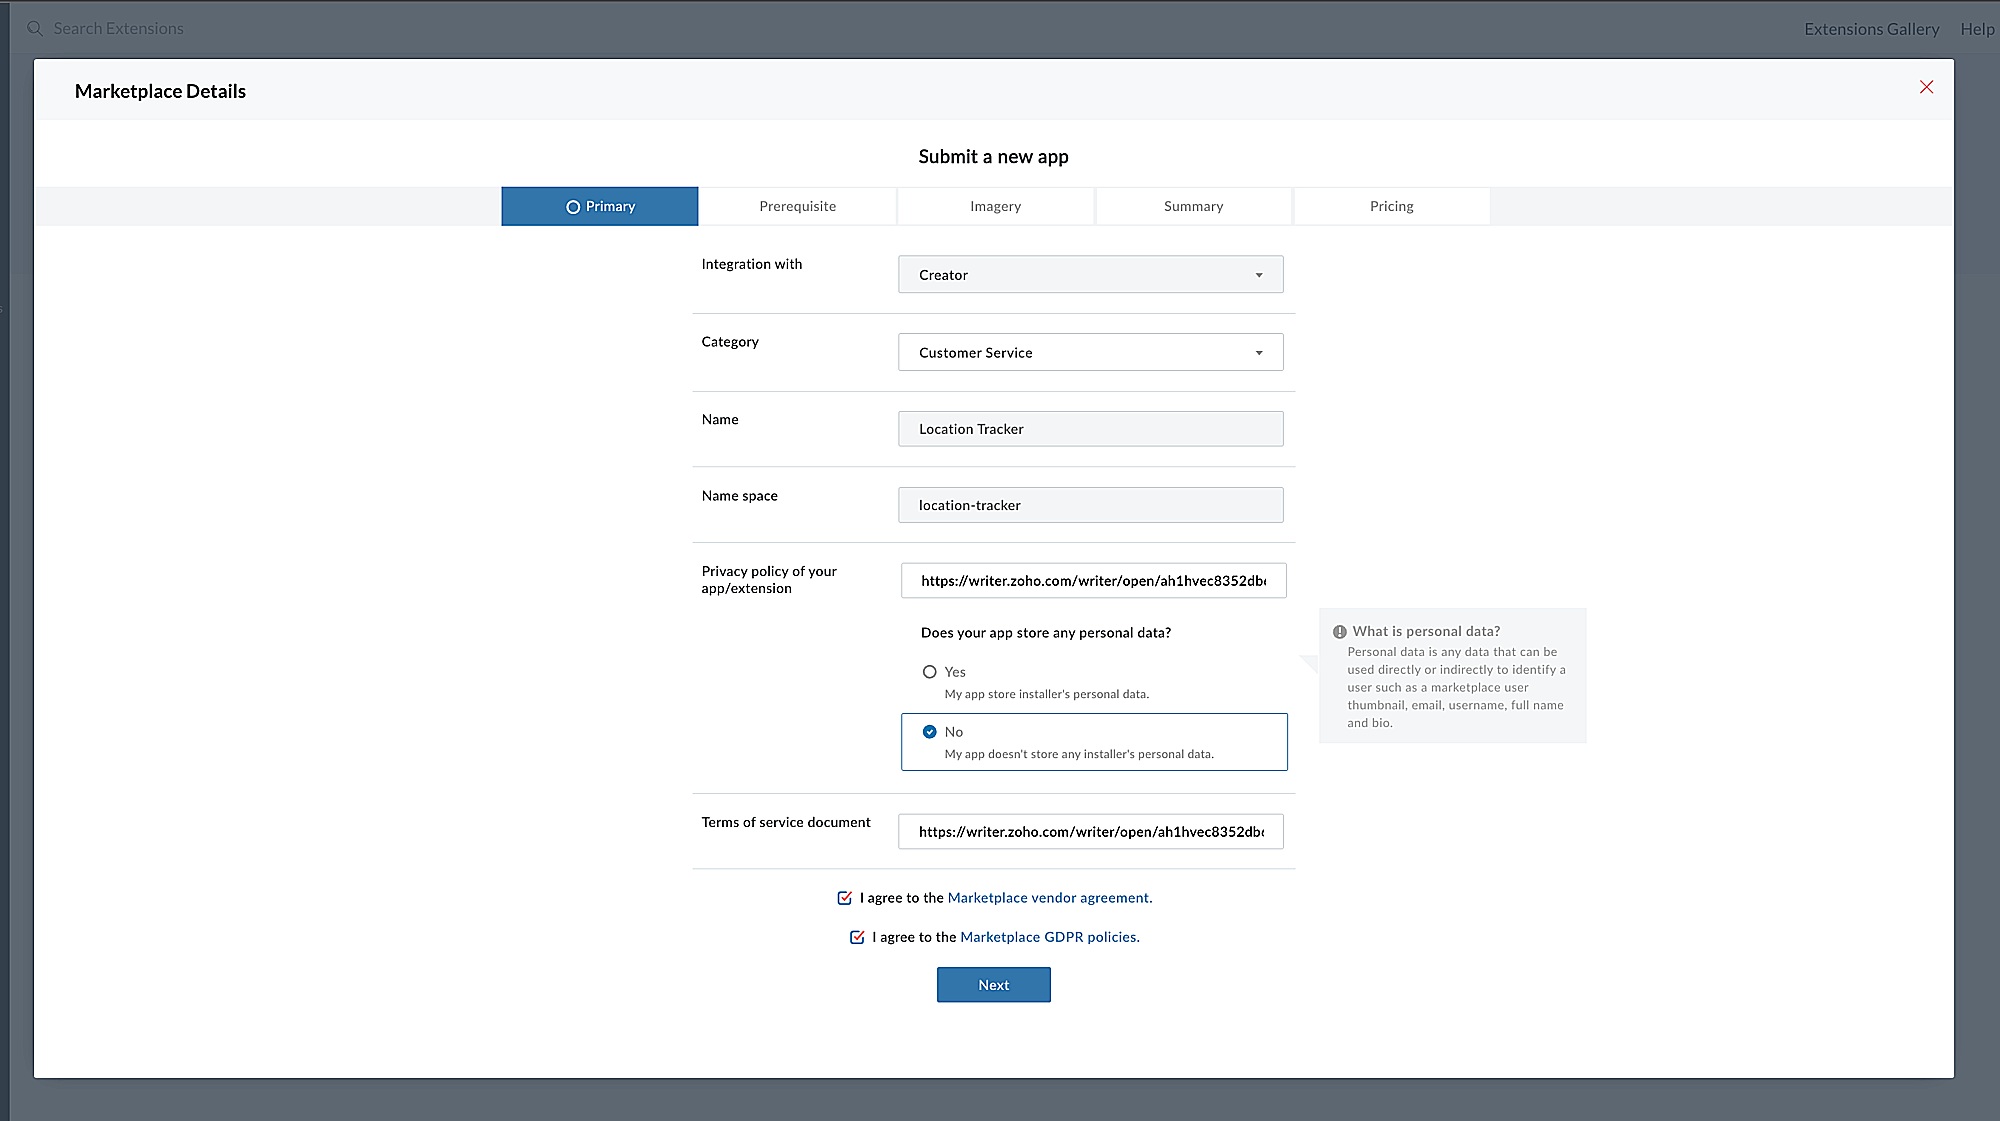Open the Marketplace GDPR policies link
This screenshot has height=1121, width=2000.
pyautogui.click(x=1049, y=937)
